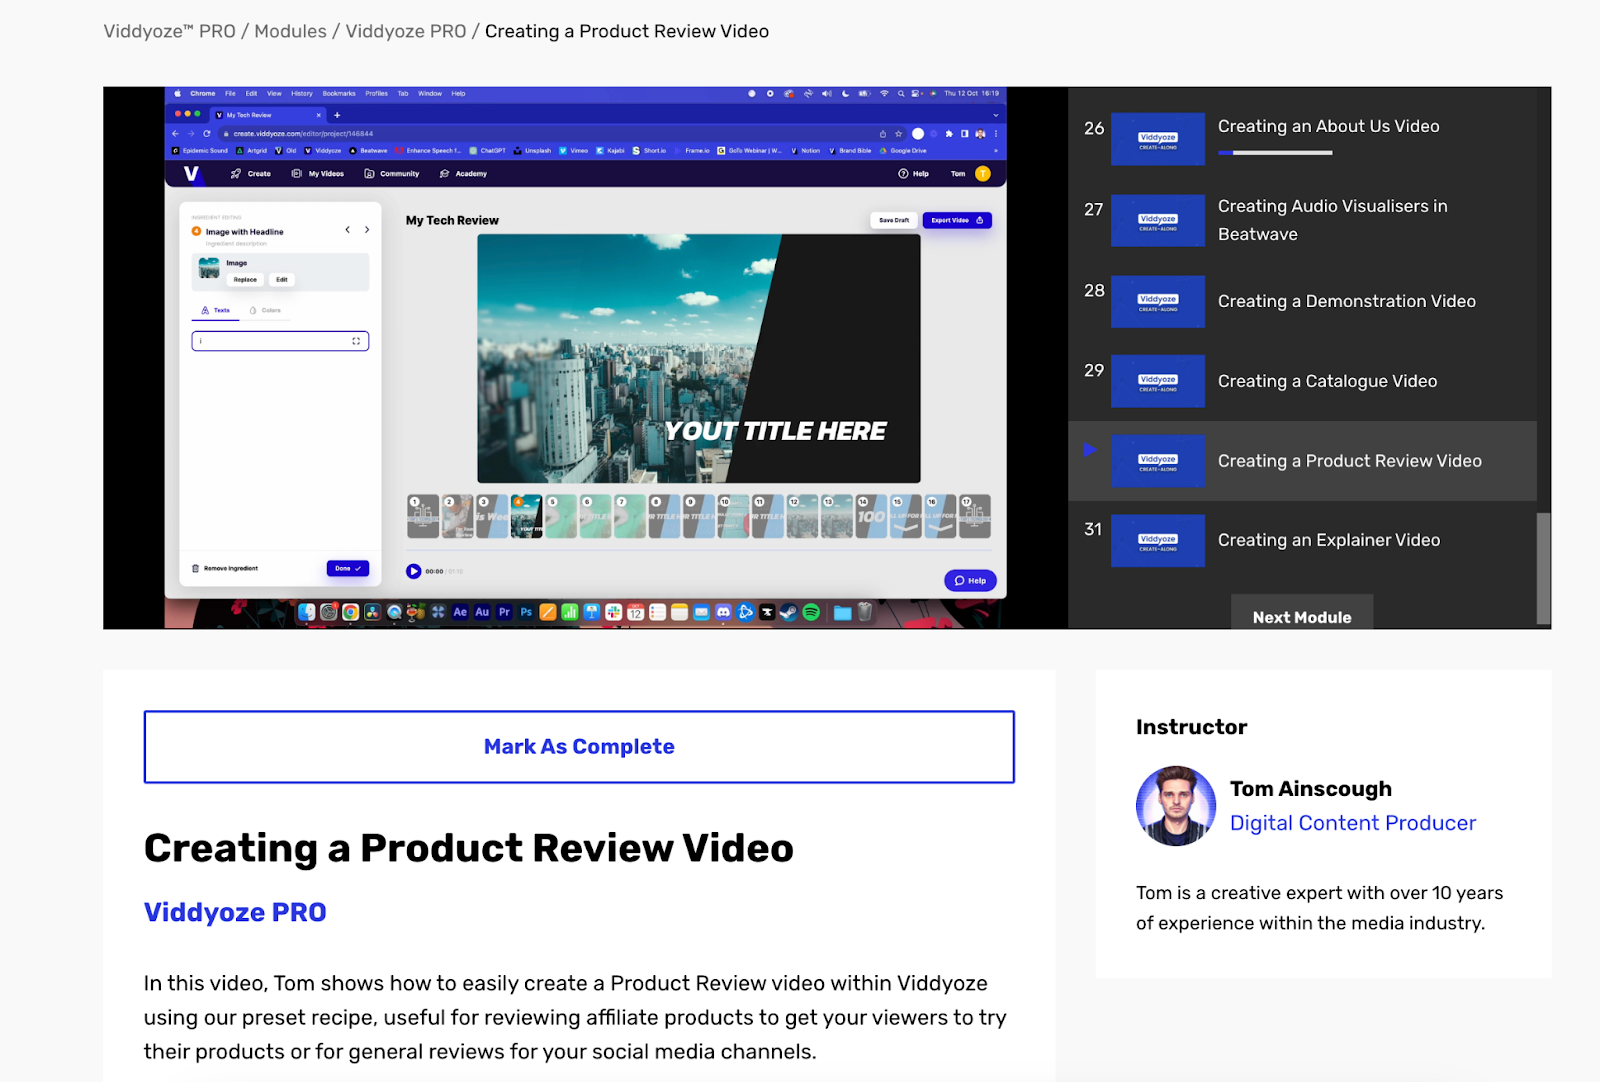Click the Chrome browser reload icon
This screenshot has height=1082, width=1600.
tap(207, 134)
